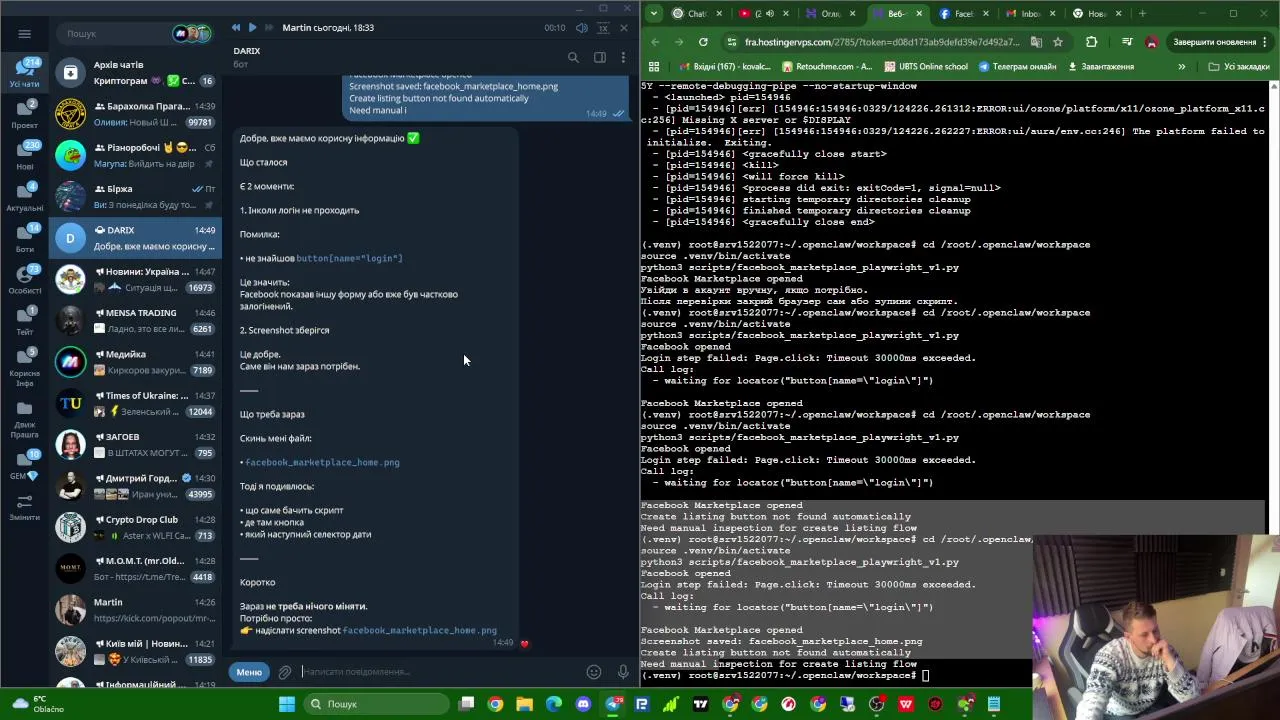Open the "MENSA TRADING" channel

[x=136, y=320]
